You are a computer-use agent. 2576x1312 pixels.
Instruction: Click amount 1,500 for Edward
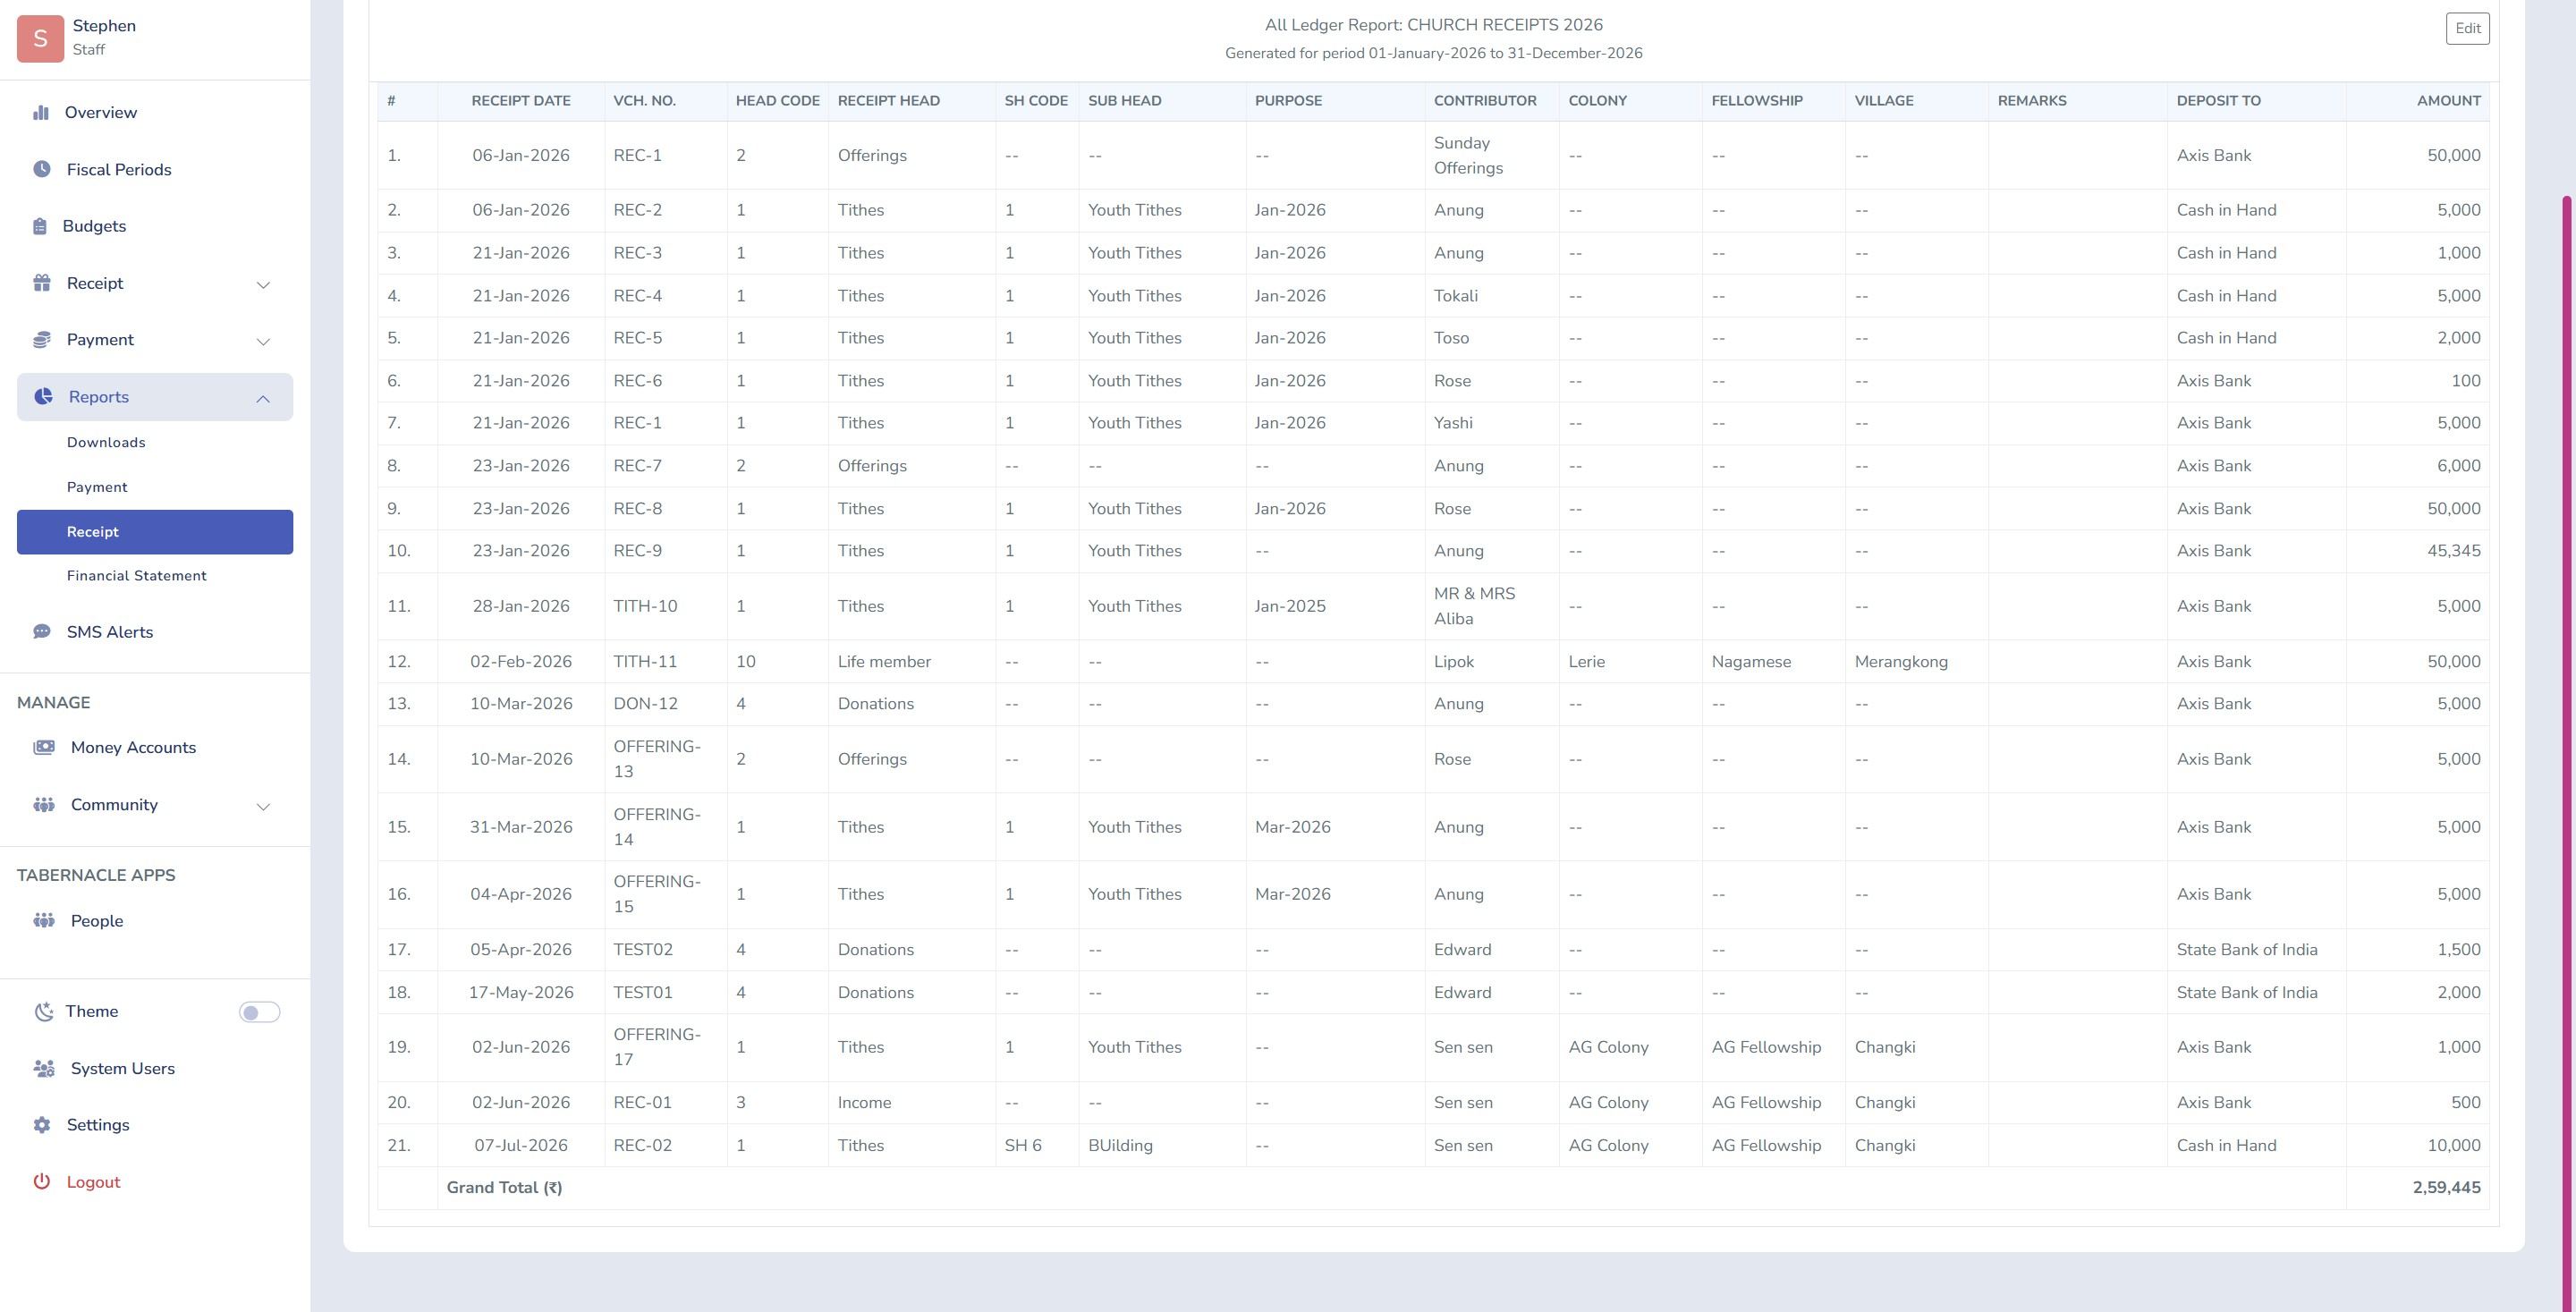click(x=2458, y=950)
